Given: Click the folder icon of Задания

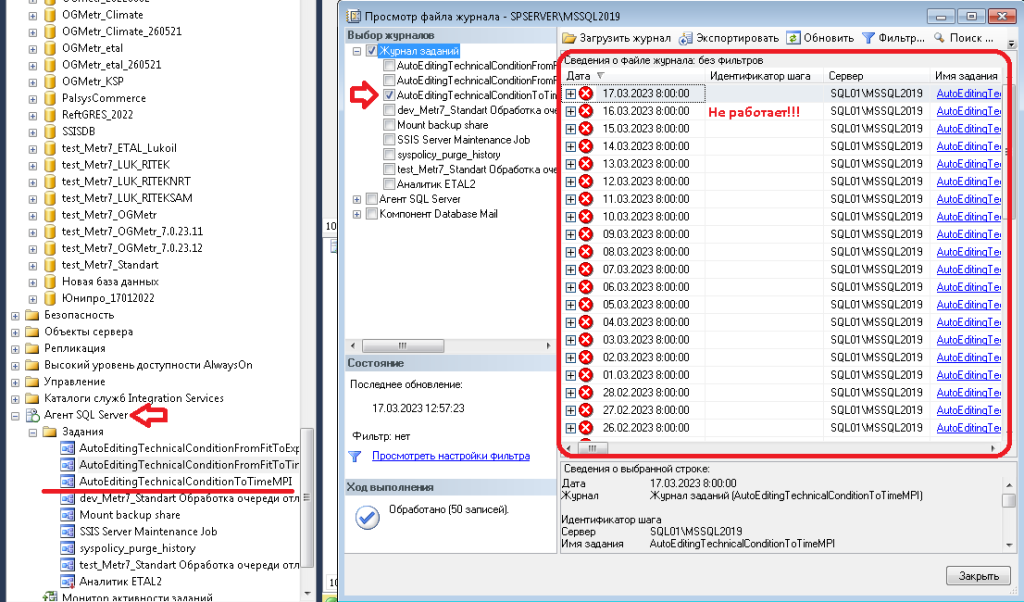Looking at the screenshot, I should (x=50, y=432).
